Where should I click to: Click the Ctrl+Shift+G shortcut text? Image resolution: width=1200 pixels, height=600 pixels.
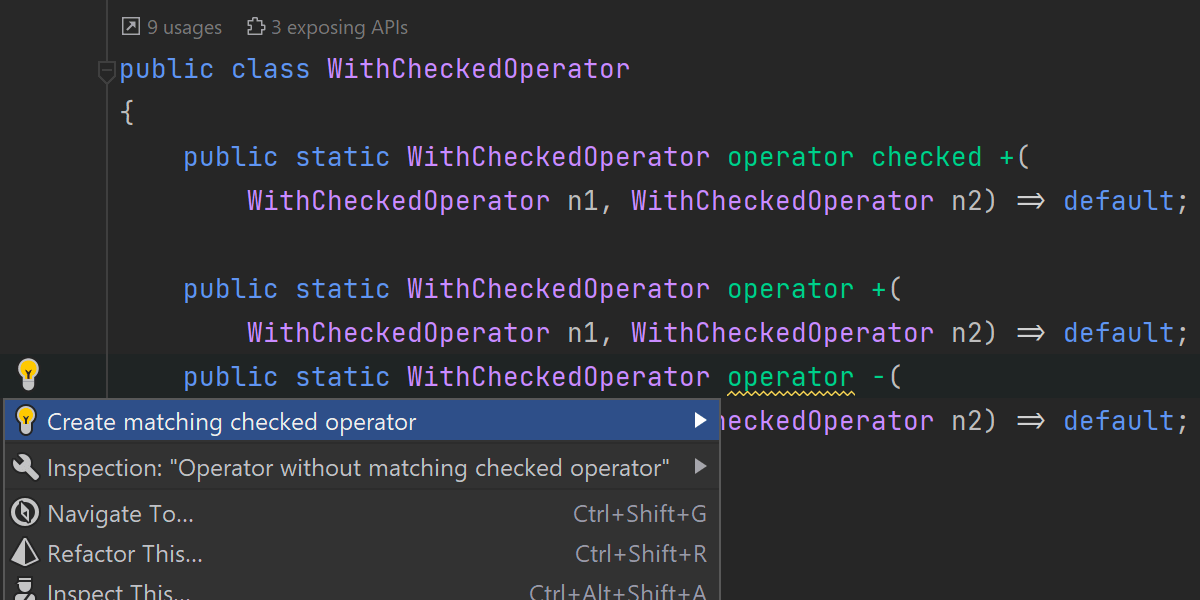(x=640, y=514)
